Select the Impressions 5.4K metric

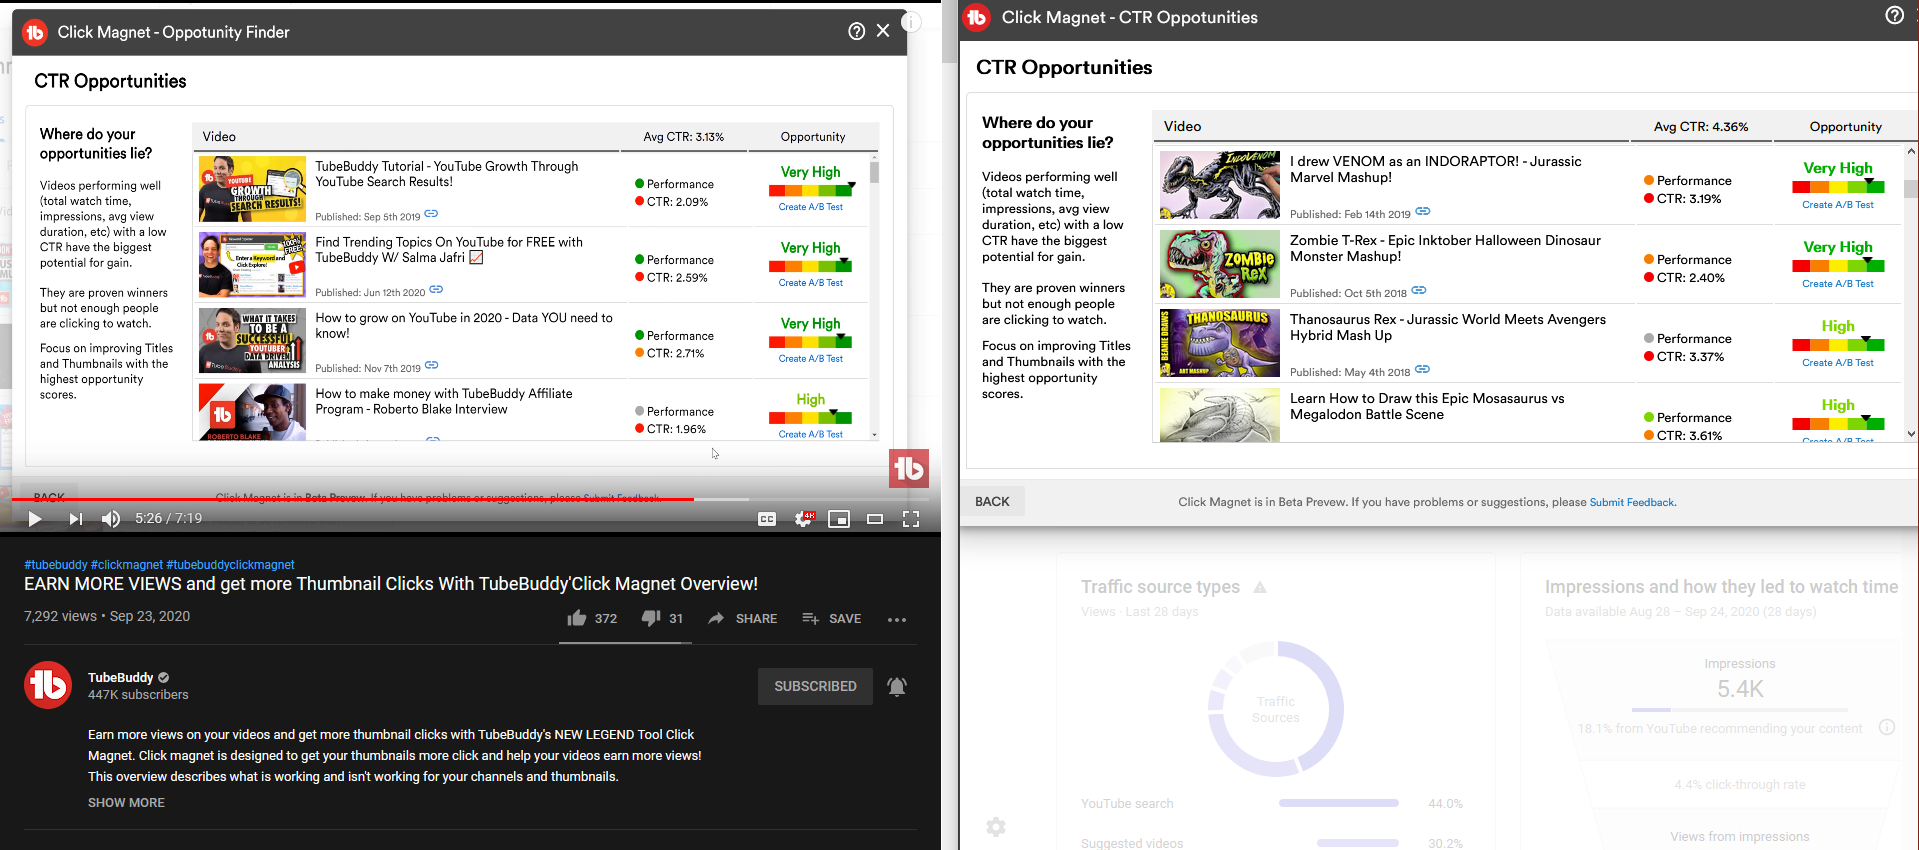click(1740, 680)
